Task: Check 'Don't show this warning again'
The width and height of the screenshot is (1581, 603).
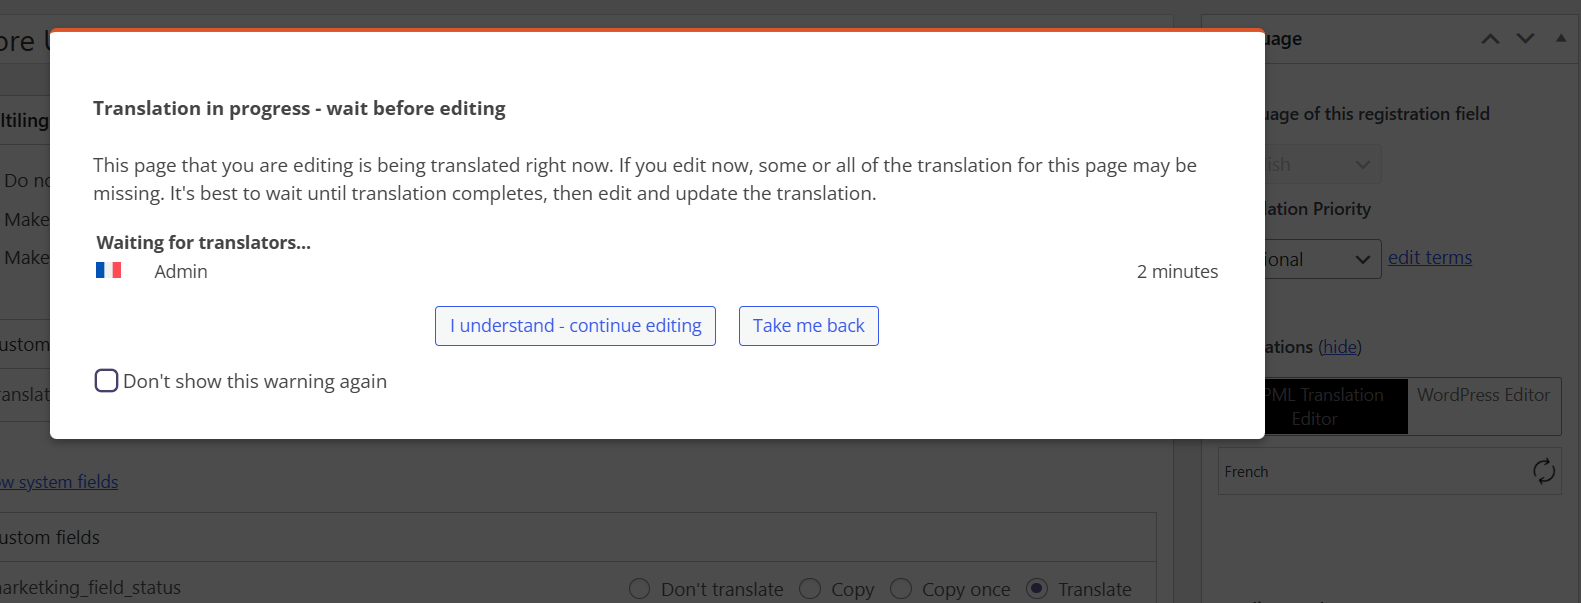Action: [106, 381]
